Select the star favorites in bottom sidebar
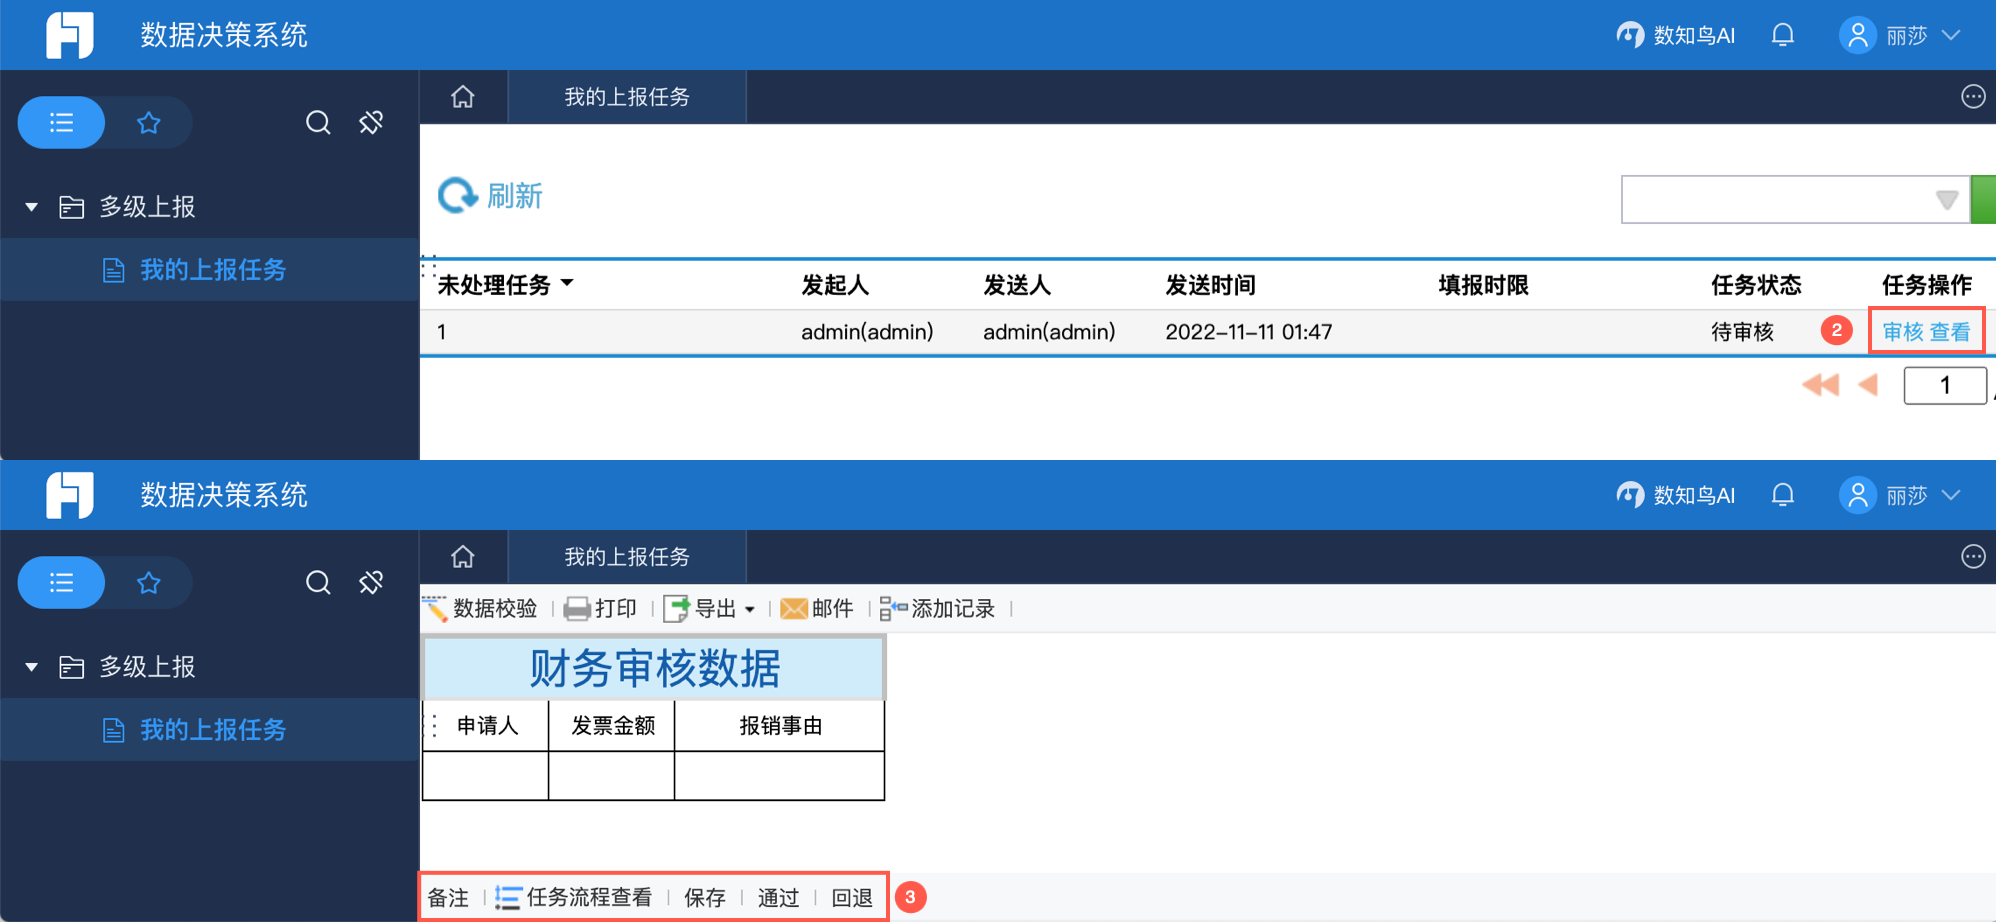This screenshot has width=1996, height=922. 149,583
